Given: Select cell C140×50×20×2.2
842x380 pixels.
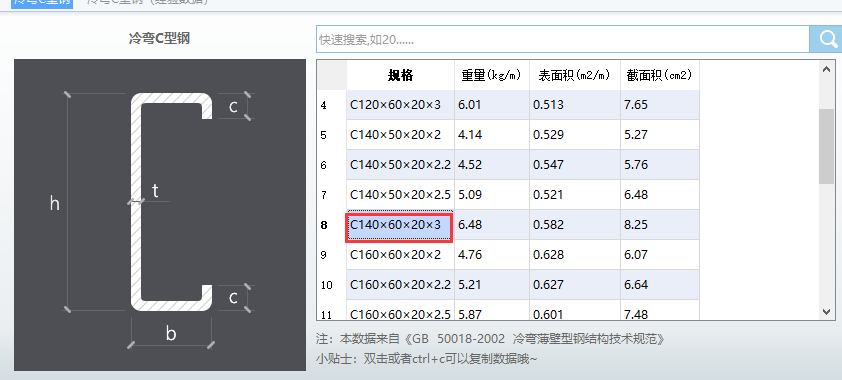Looking at the screenshot, I should click(x=400, y=165).
